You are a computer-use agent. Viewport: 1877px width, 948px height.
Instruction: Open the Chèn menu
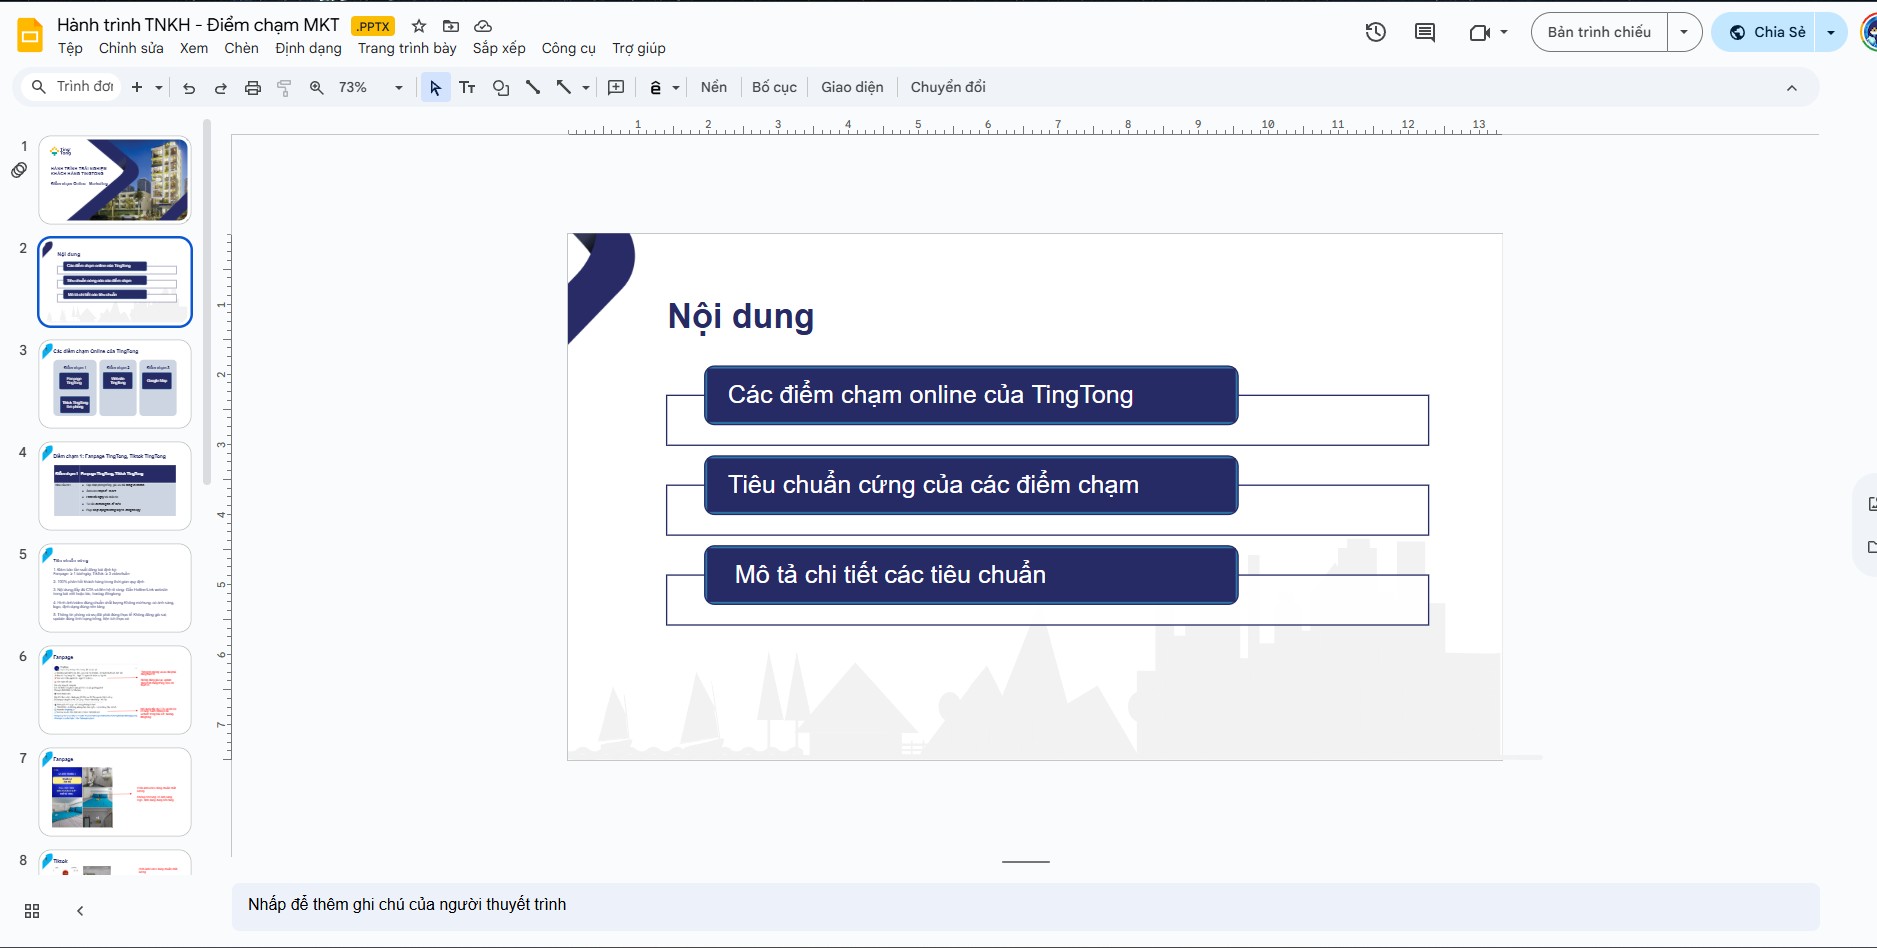241,48
